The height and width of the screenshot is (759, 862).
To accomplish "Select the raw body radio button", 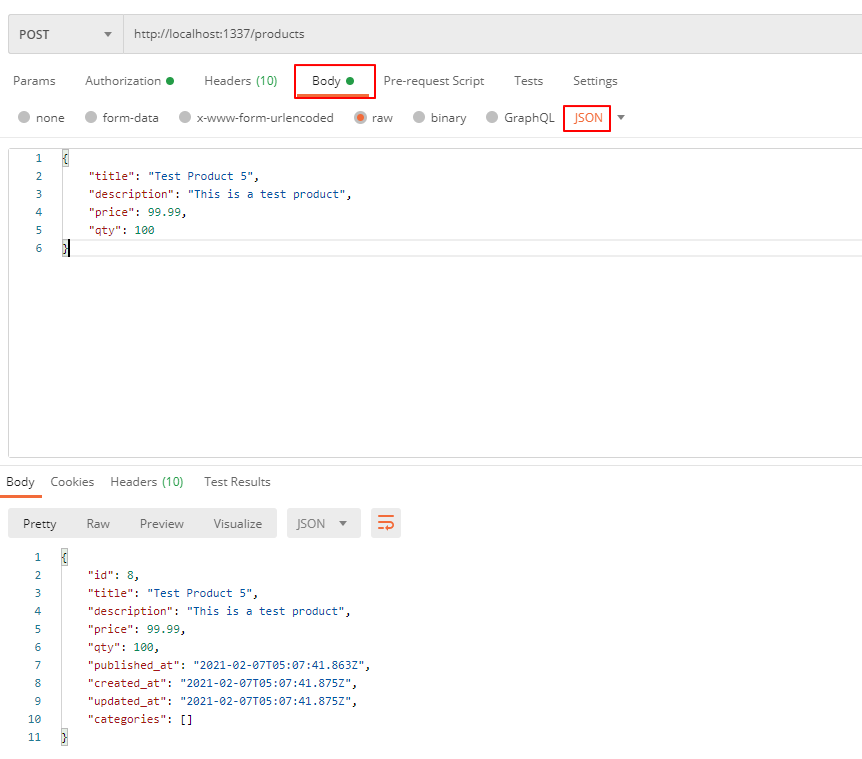I will [360, 118].
